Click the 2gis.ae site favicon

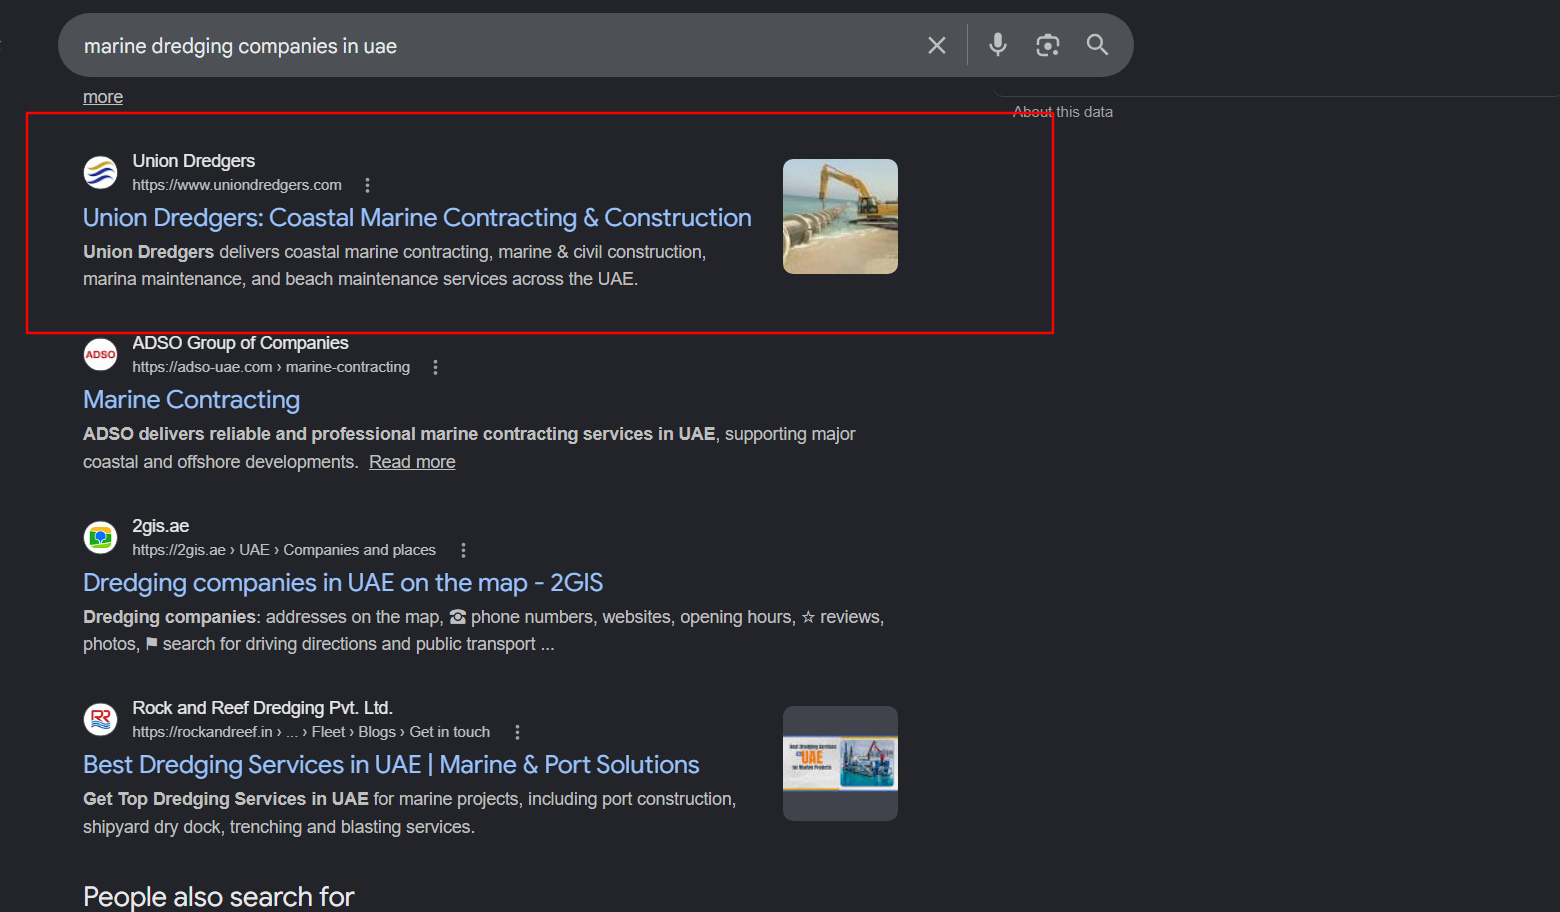(x=100, y=537)
